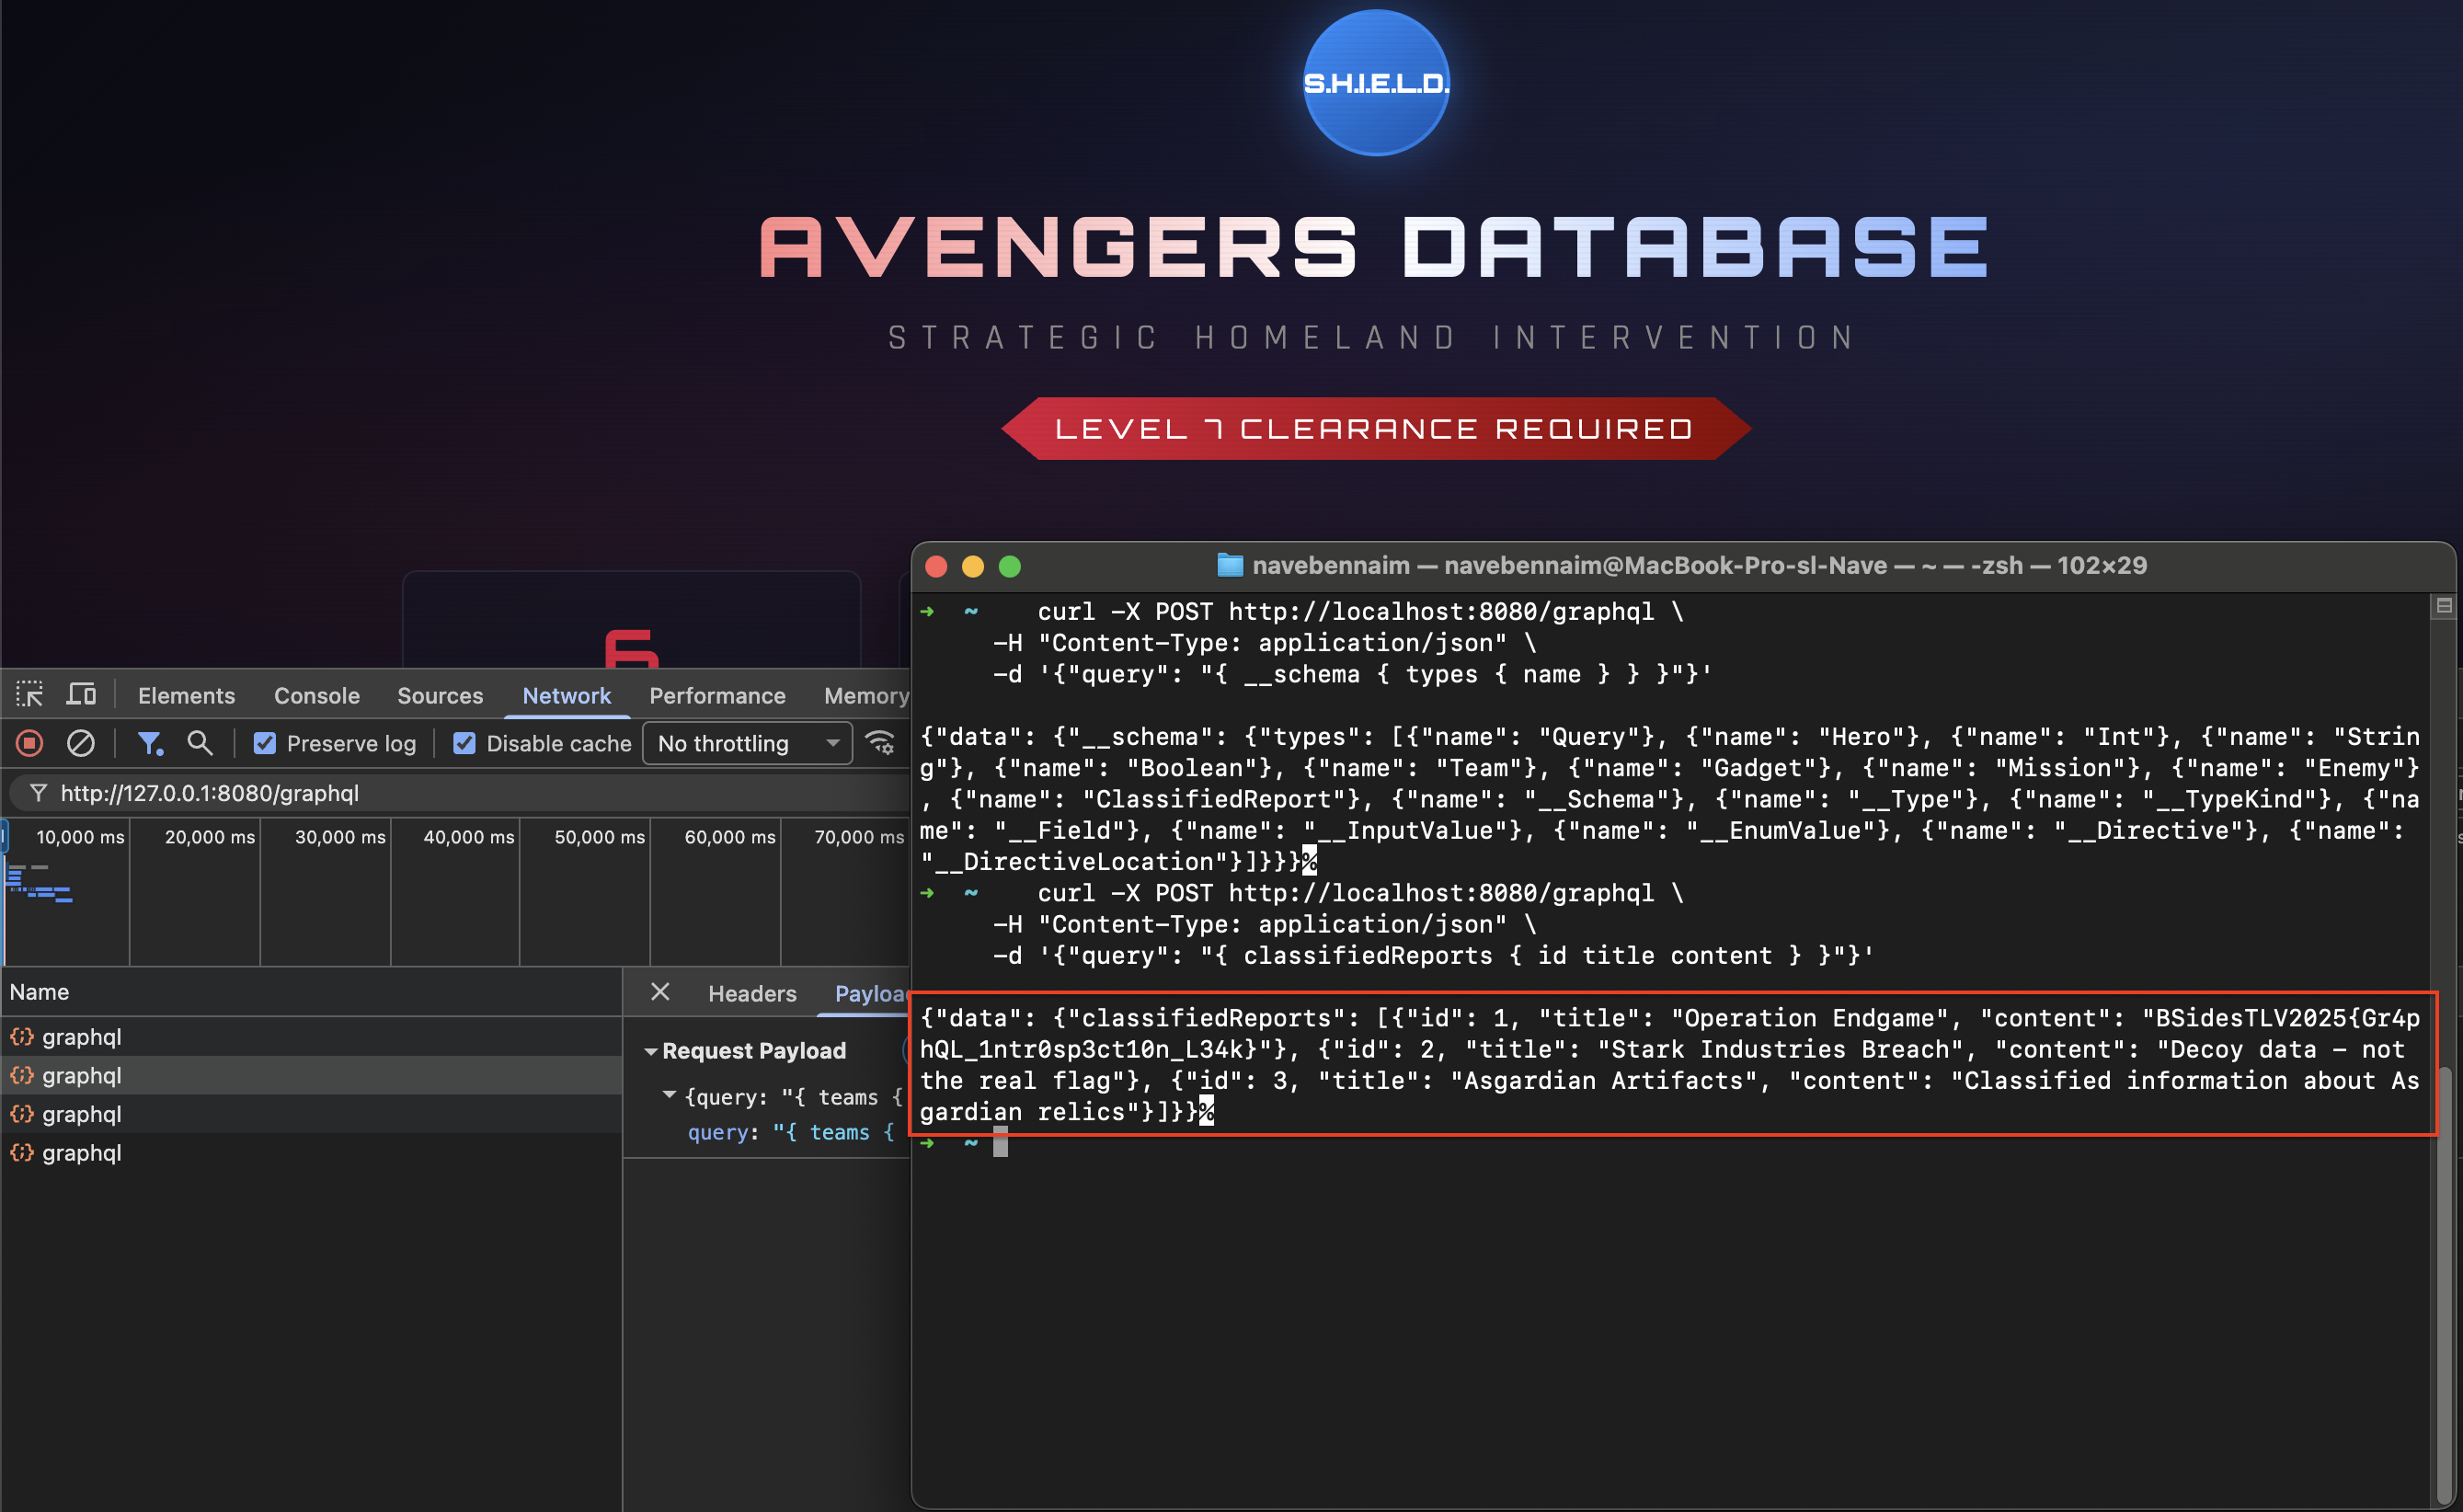This screenshot has width=2463, height=1512.
Task: Select the first graphql request
Action: pyautogui.click(x=82, y=1037)
